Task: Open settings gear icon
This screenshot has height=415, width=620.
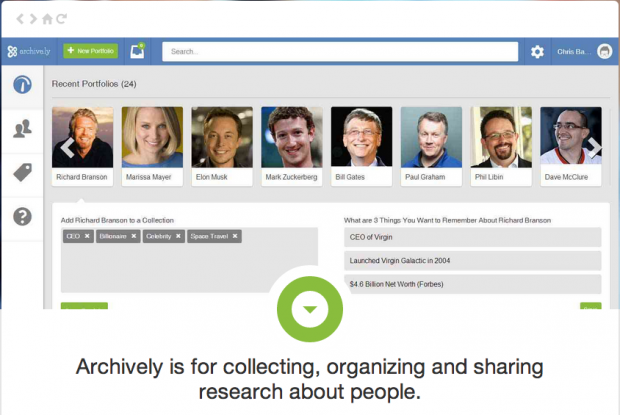Action: [537, 52]
